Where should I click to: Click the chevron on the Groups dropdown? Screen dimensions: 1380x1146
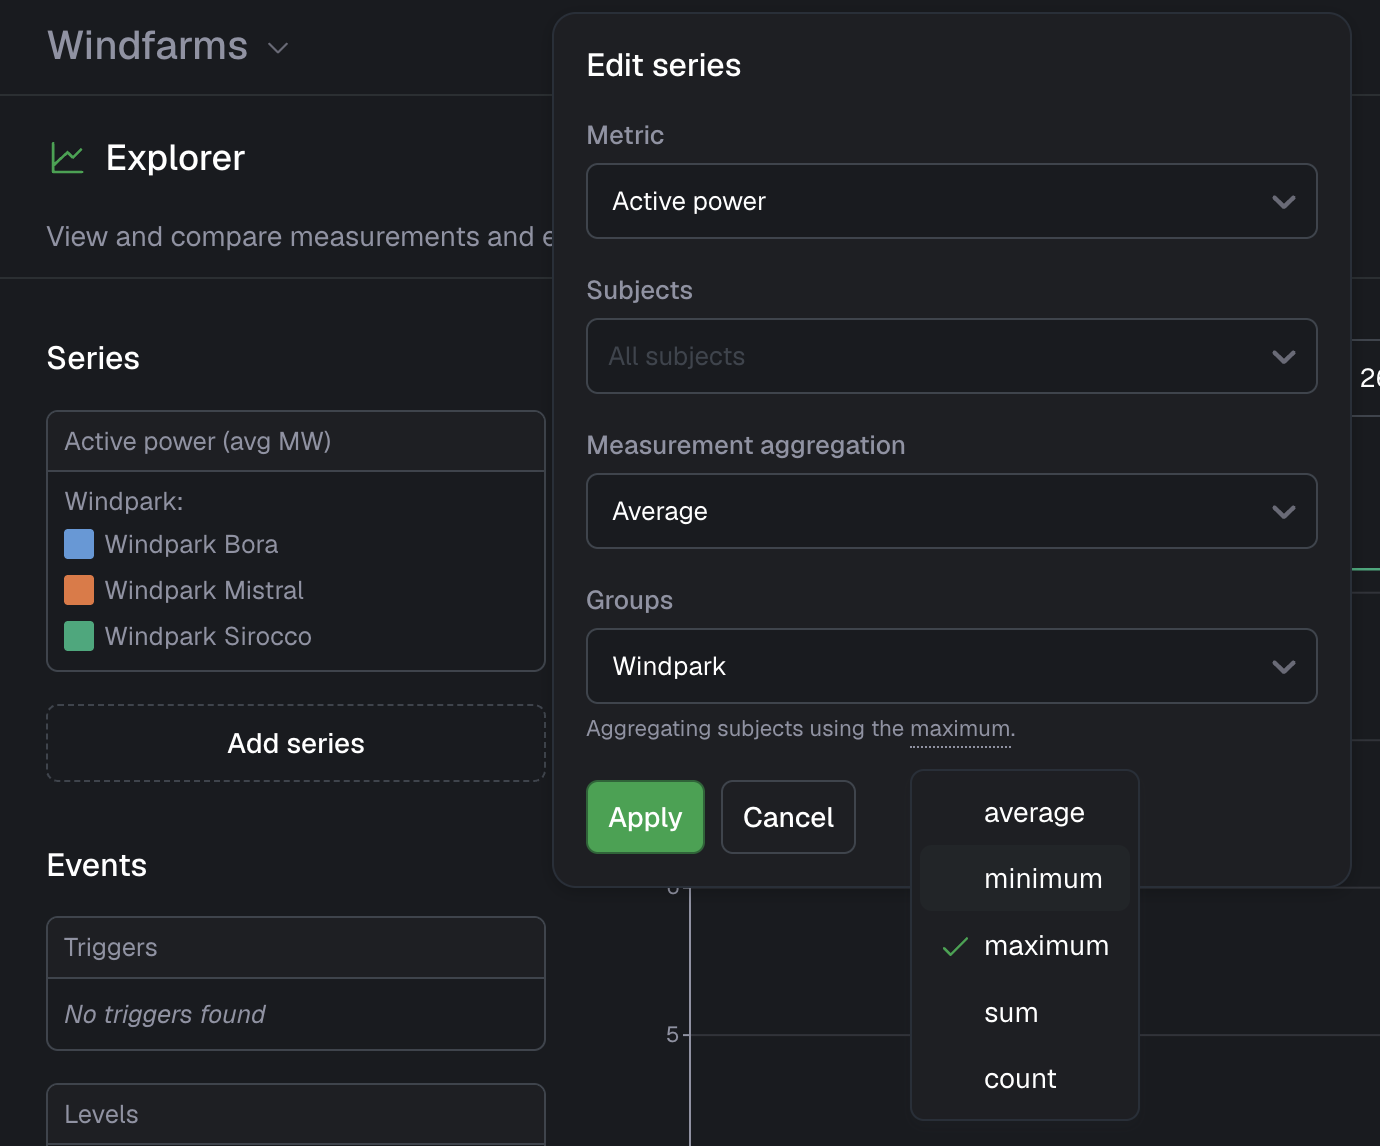coord(1284,666)
